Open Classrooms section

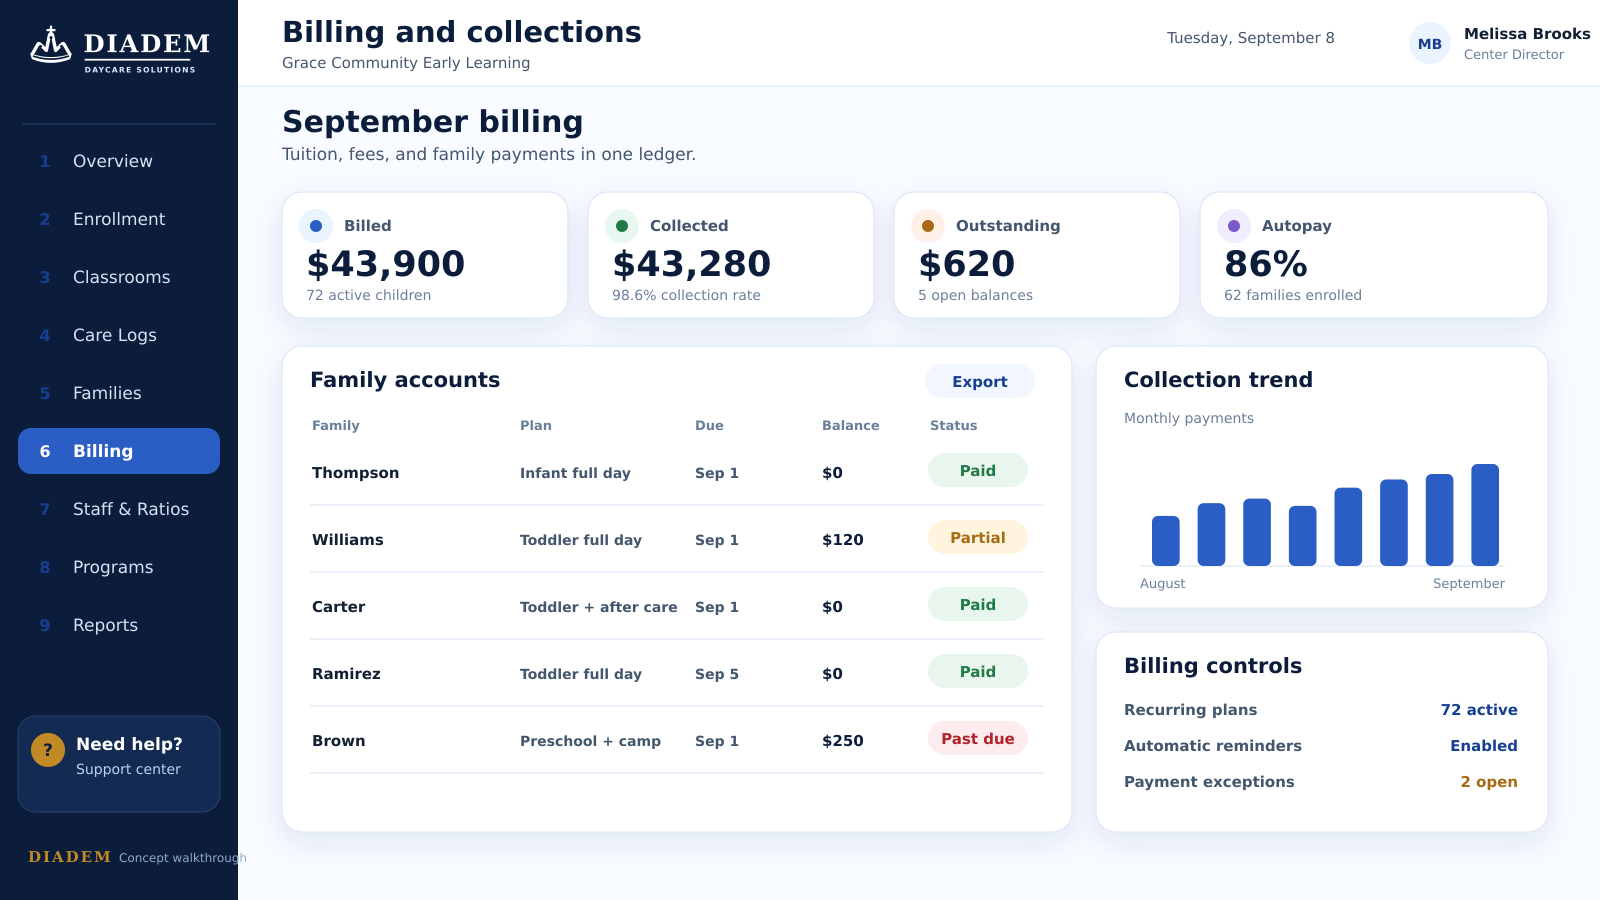coord(119,277)
